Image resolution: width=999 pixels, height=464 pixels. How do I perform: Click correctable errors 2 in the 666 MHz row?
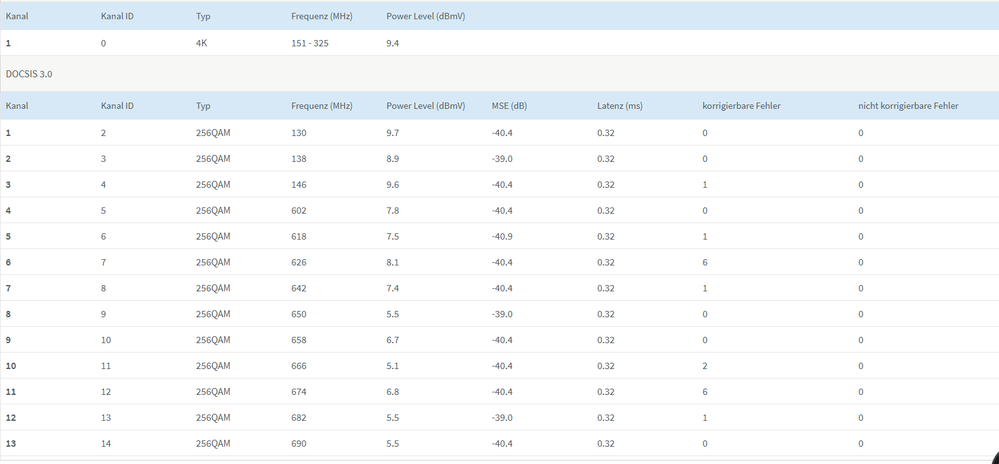pyautogui.click(x=705, y=366)
